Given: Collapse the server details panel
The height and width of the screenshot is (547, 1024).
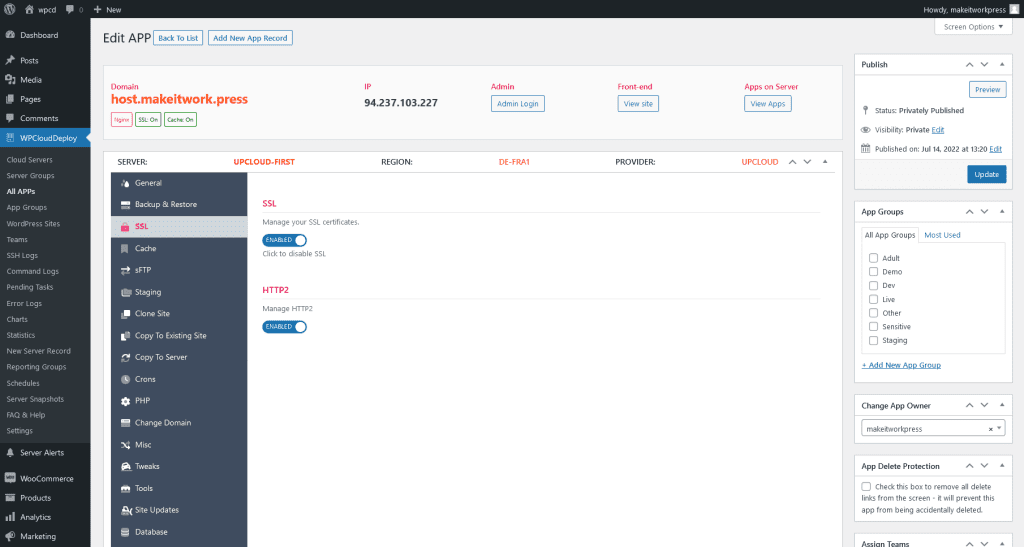Looking at the screenshot, I should (825, 162).
